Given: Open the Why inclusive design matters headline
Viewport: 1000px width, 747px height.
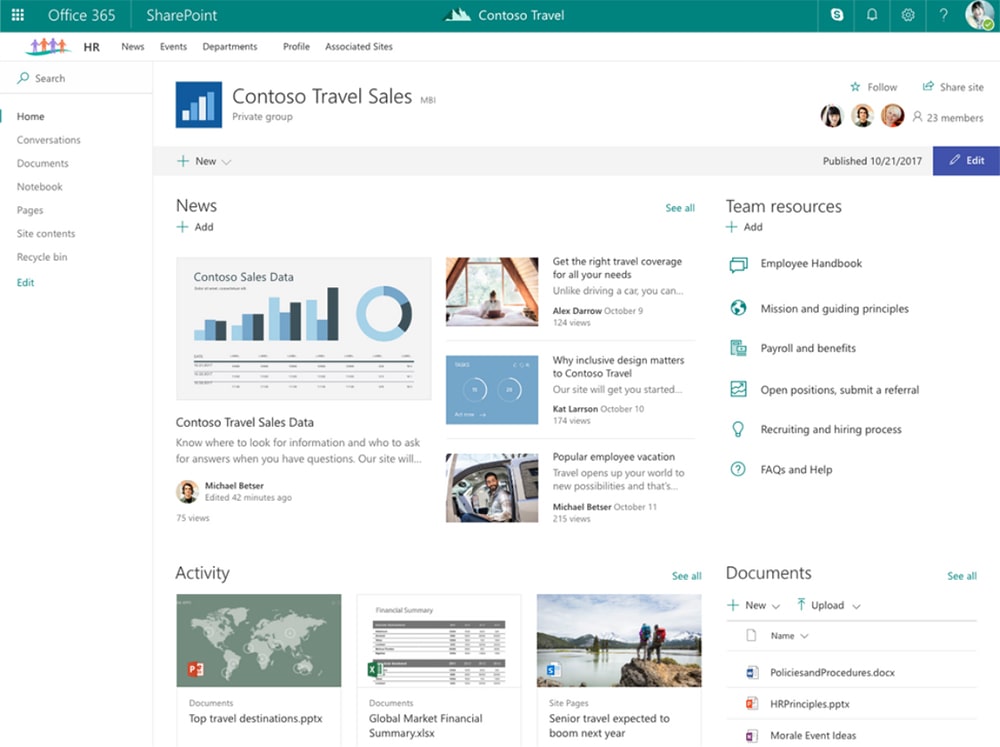Looking at the screenshot, I should coord(619,367).
